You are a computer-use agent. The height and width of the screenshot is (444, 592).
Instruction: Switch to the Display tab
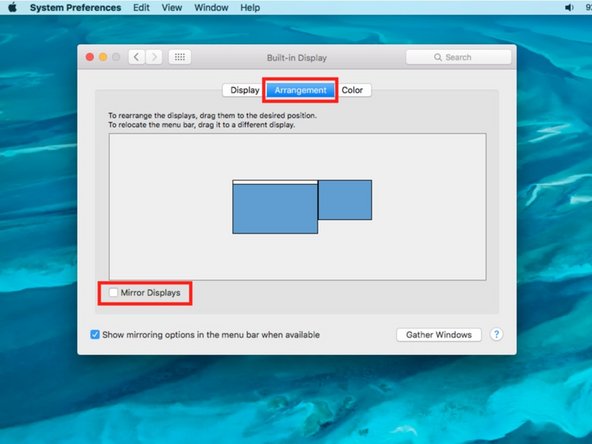click(244, 90)
